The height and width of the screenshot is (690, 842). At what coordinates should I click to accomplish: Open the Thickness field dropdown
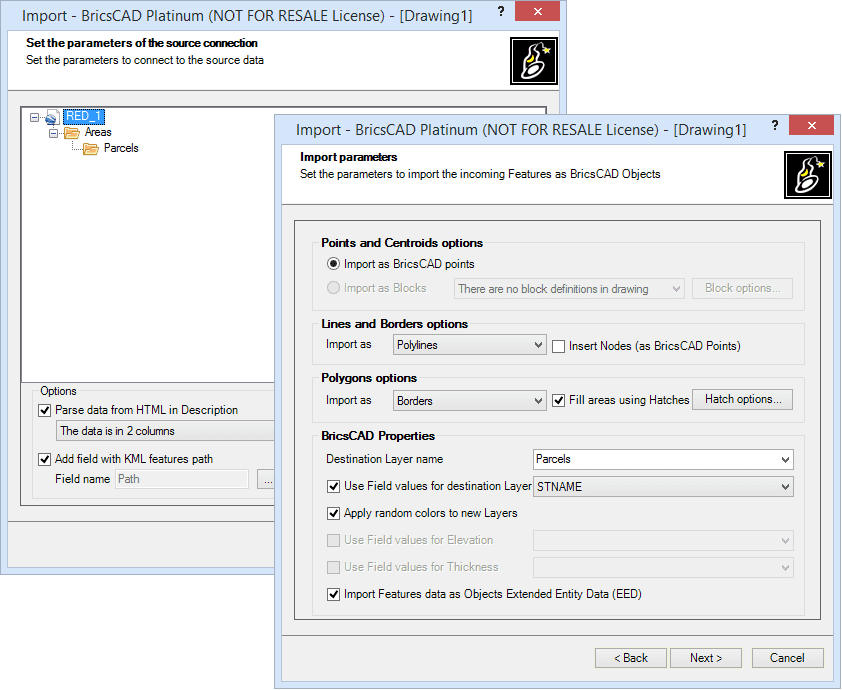pyautogui.click(x=663, y=568)
